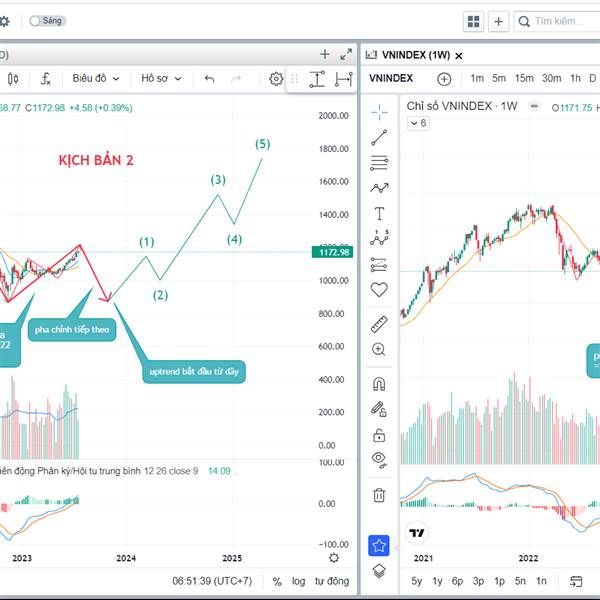Select the trend line drawing tool

[x=379, y=138]
